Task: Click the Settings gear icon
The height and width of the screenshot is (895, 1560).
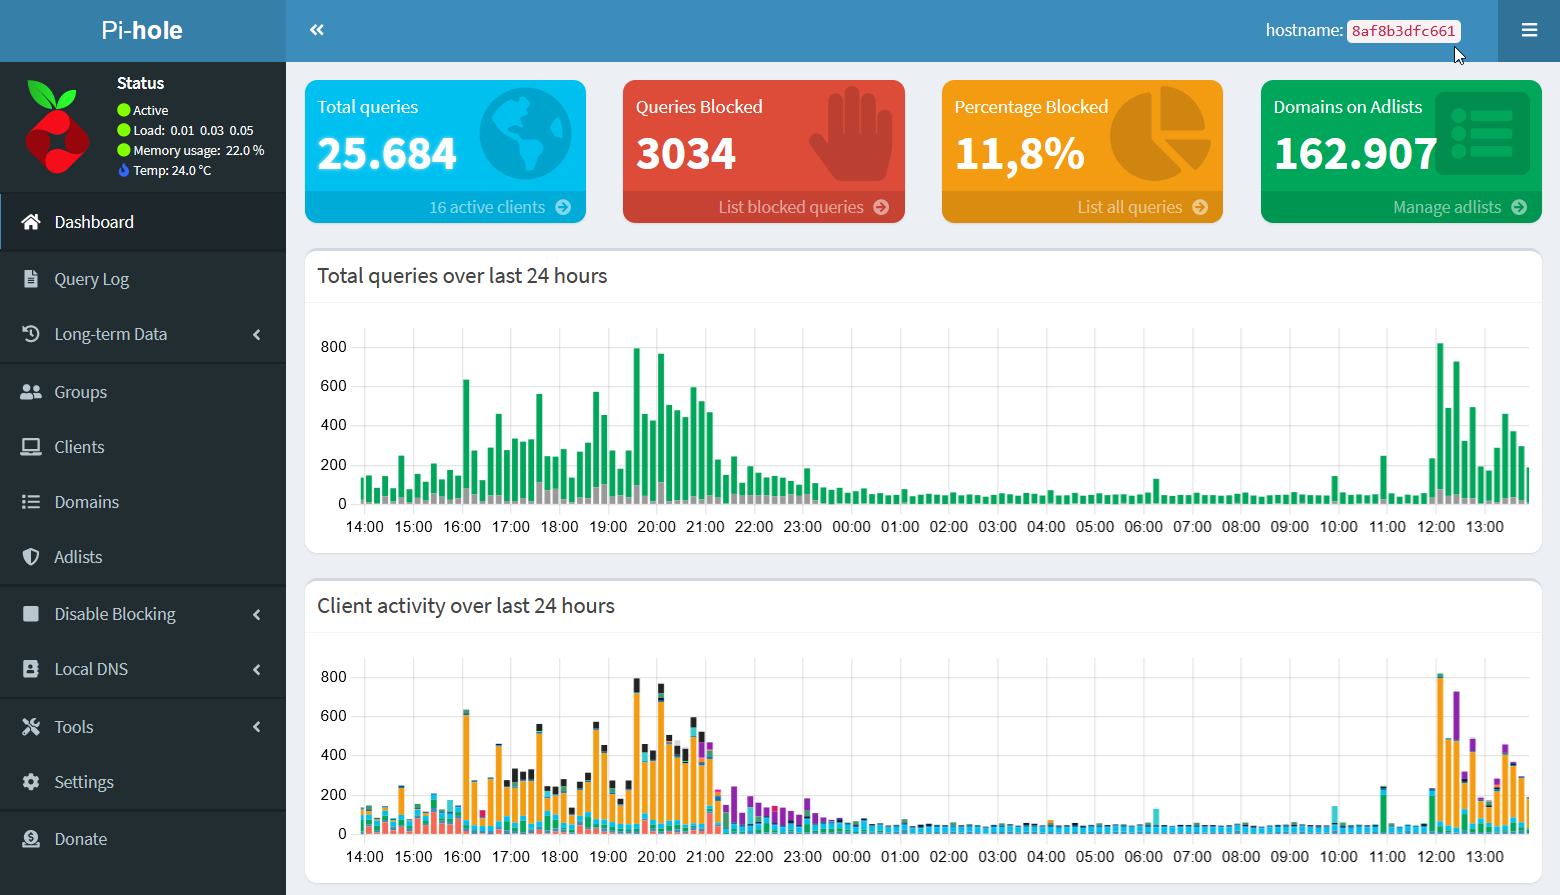Action: (x=31, y=782)
